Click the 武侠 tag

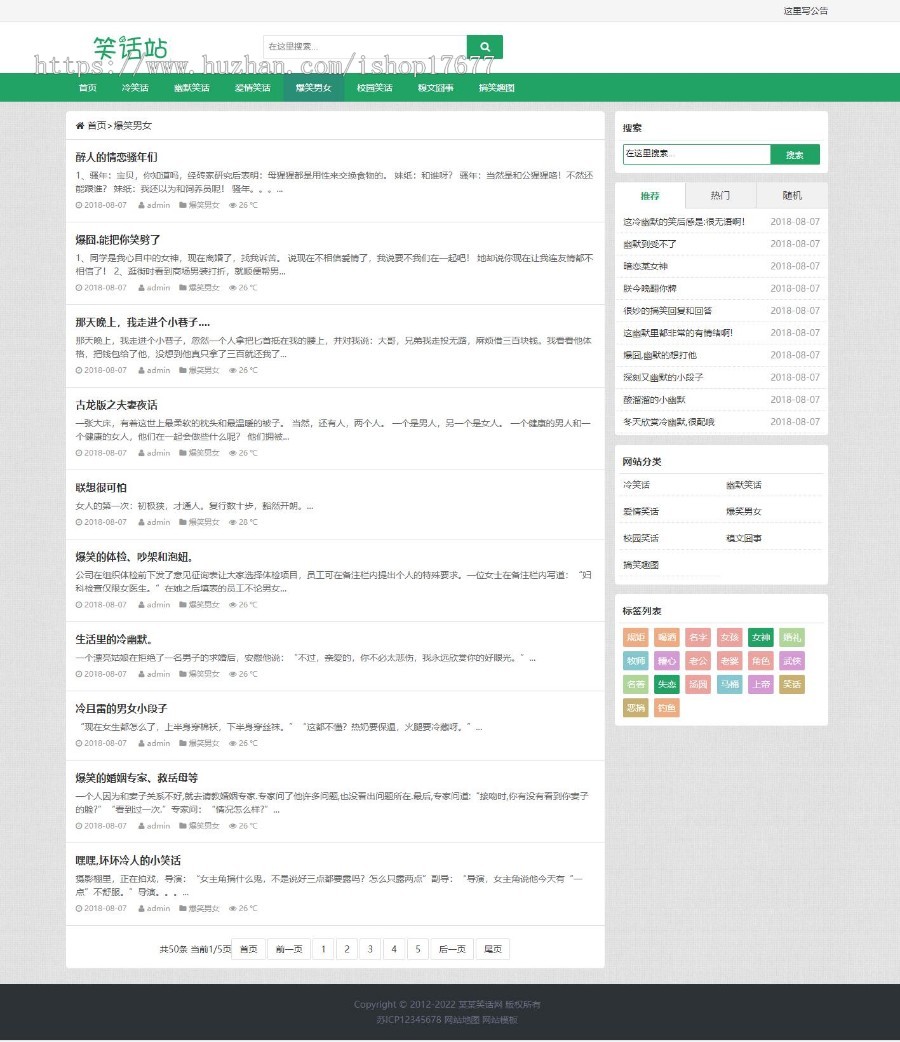pos(792,661)
